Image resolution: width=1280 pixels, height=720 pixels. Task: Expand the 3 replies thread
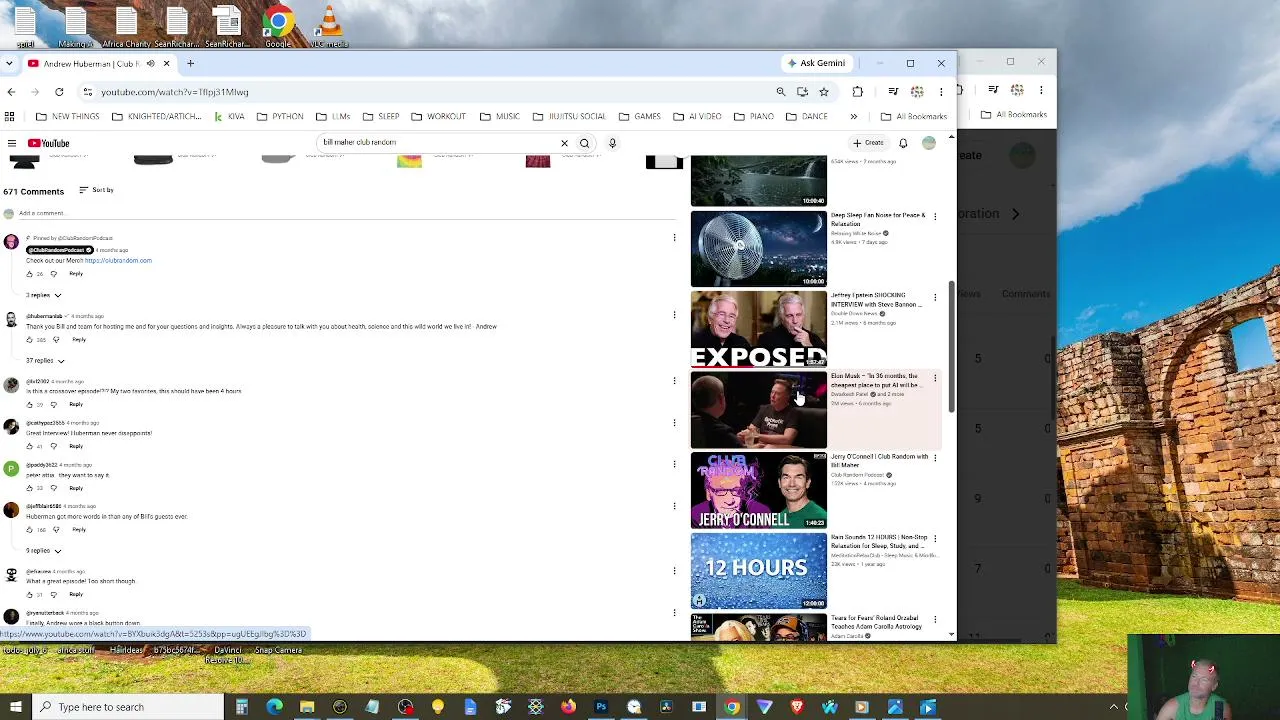(x=44, y=296)
